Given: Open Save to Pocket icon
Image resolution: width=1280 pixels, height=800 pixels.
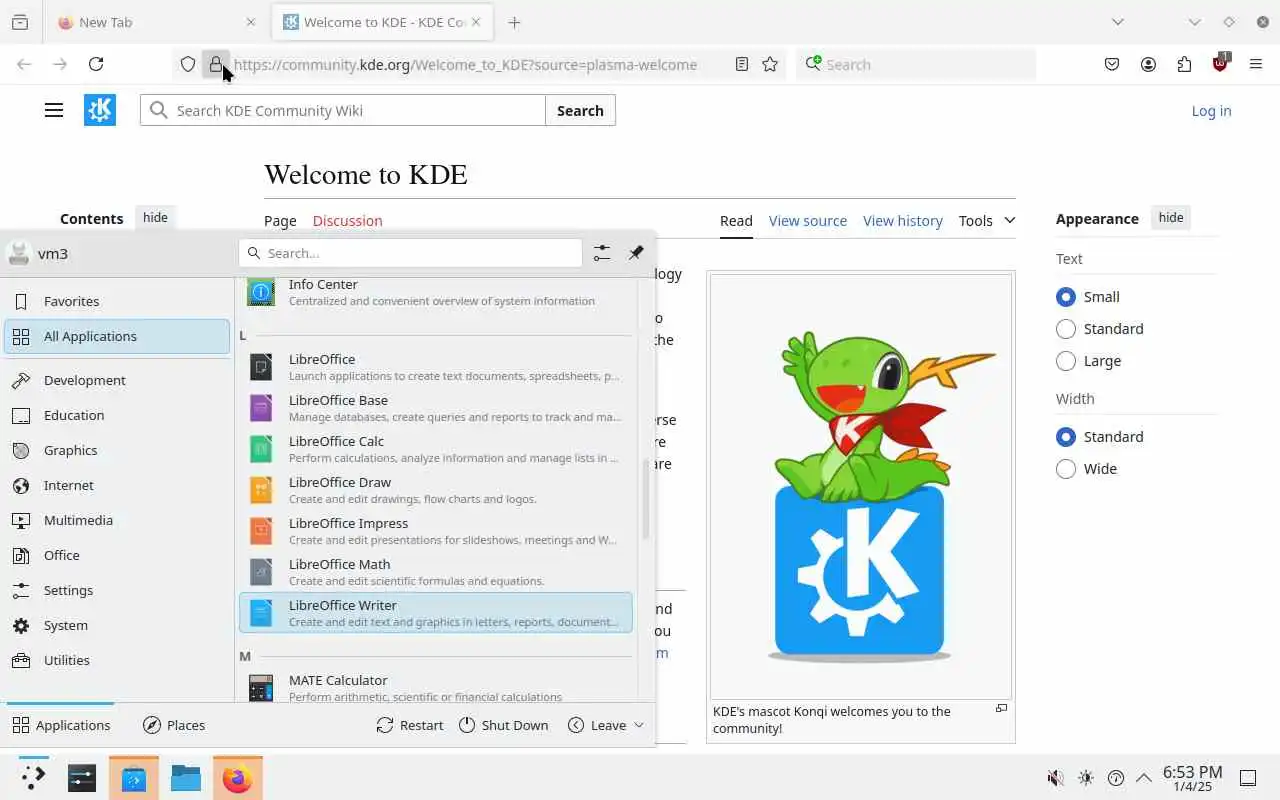Looking at the screenshot, I should (1112, 64).
